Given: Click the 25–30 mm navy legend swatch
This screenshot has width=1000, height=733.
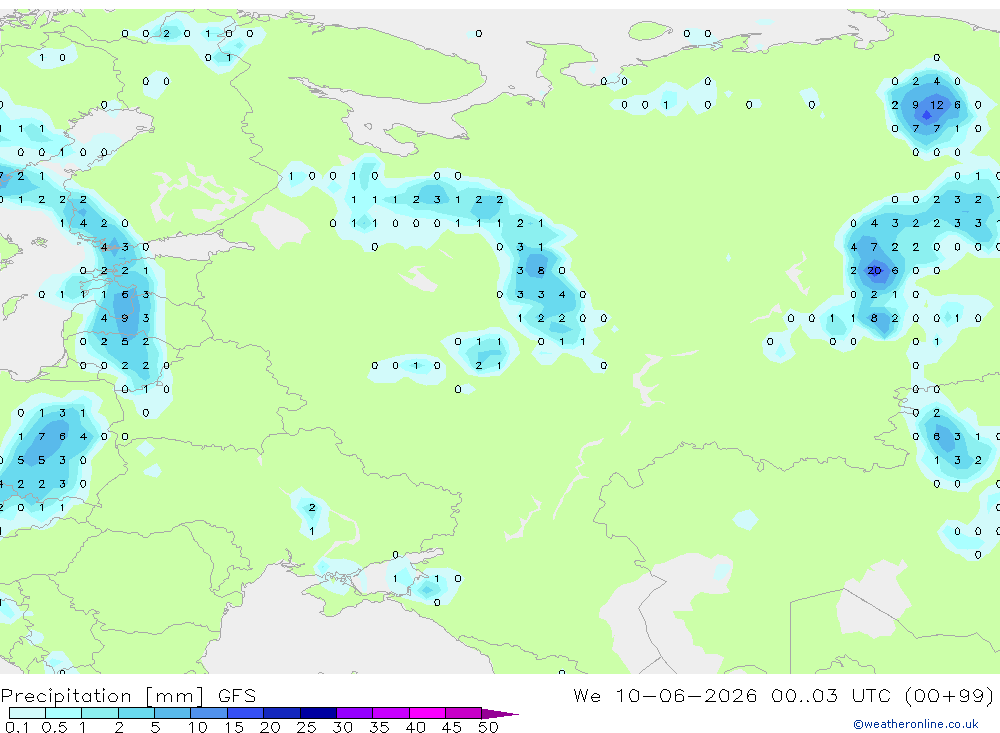Looking at the screenshot, I should [318, 713].
